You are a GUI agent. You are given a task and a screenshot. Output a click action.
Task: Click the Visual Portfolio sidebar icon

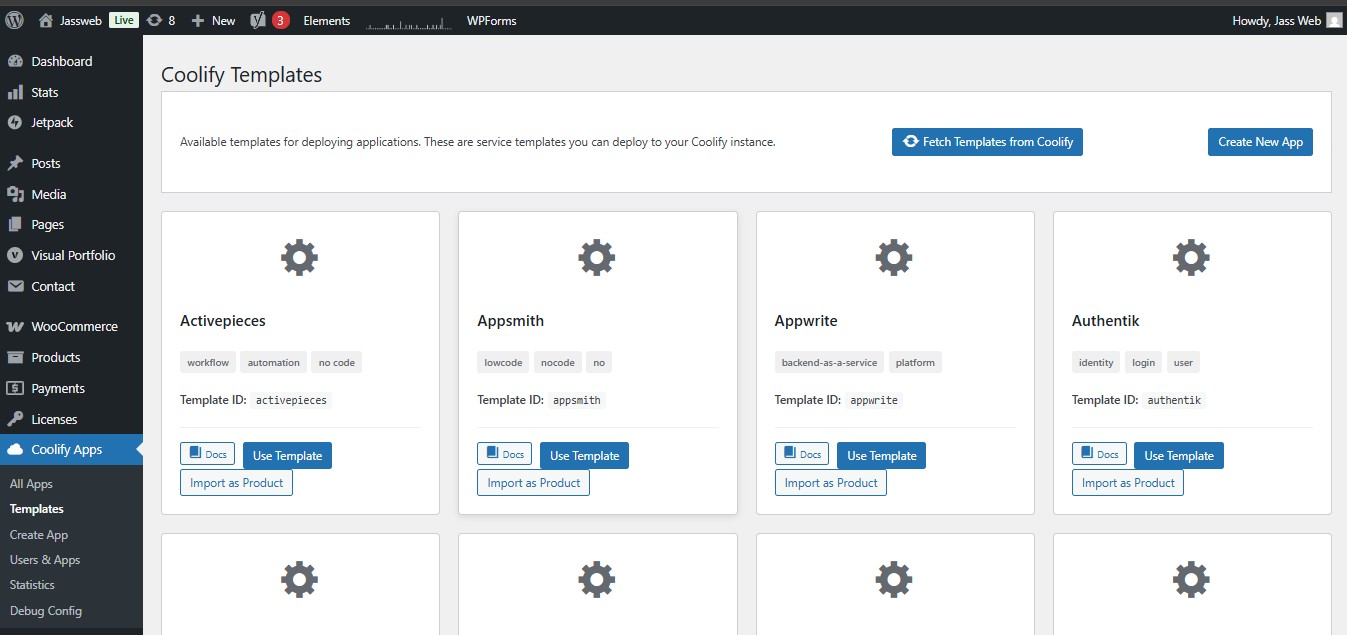[15, 255]
